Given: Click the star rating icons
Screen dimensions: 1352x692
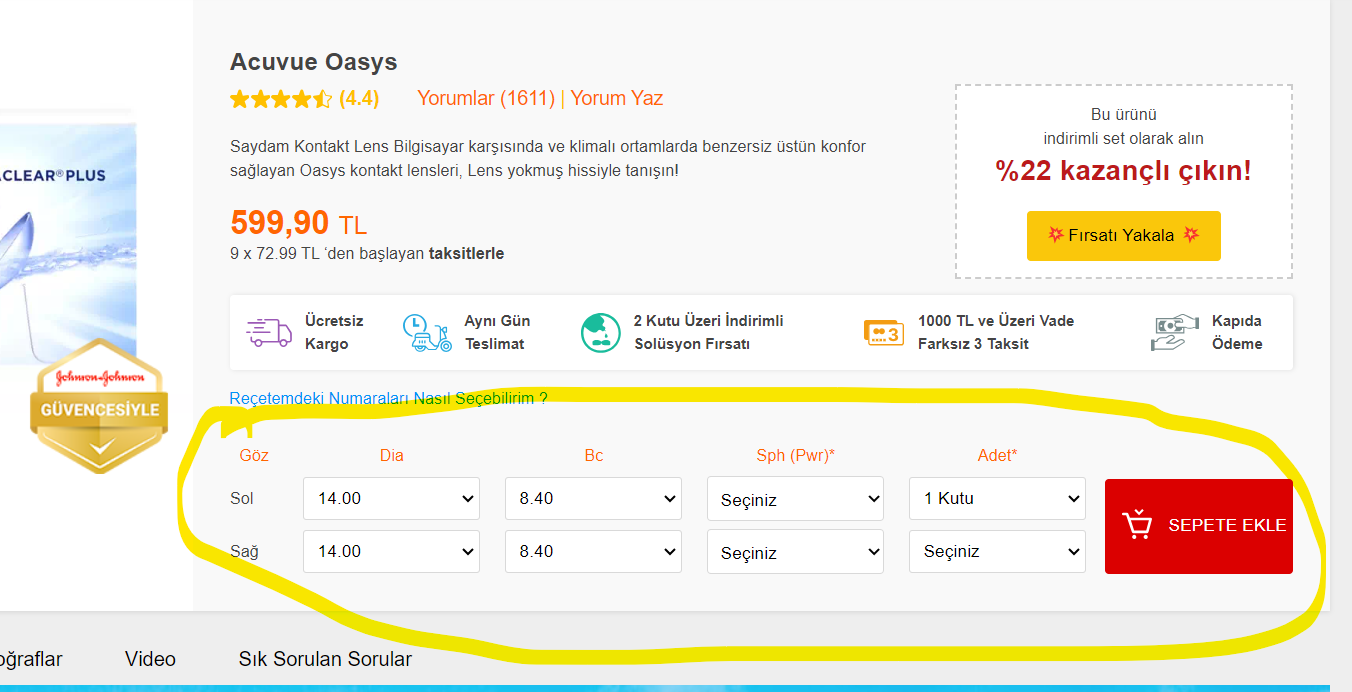Looking at the screenshot, I should coord(280,99).
